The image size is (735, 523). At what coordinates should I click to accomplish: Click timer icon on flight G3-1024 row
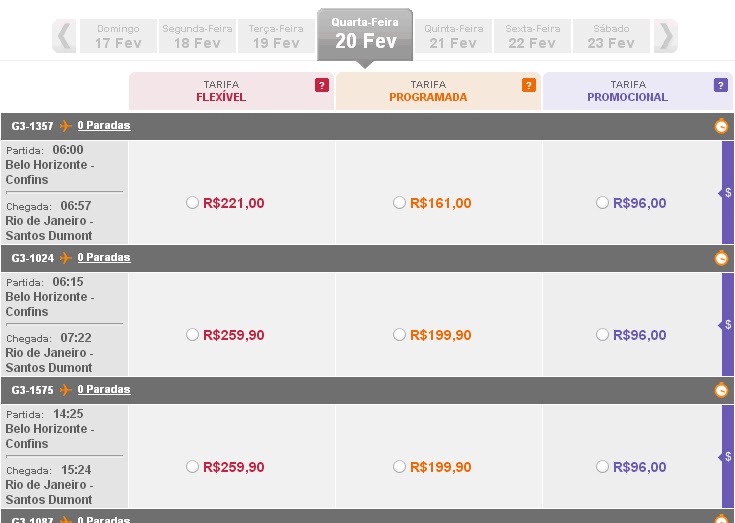[x=721, y=258]
